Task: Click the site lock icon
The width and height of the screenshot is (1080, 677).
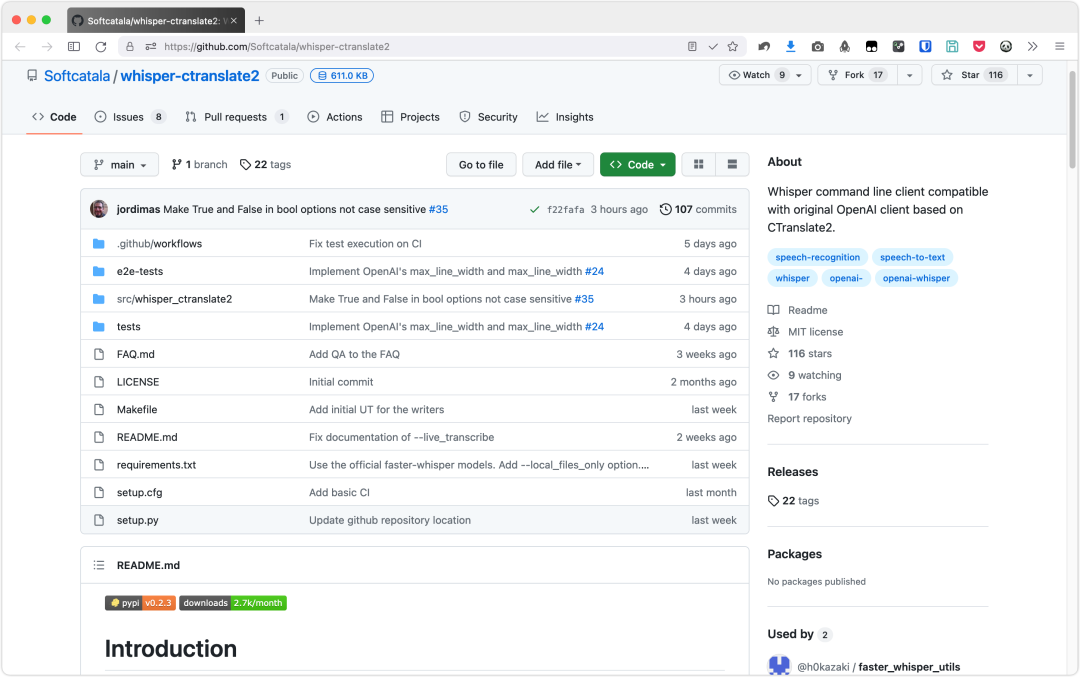Action: [129, 47]
